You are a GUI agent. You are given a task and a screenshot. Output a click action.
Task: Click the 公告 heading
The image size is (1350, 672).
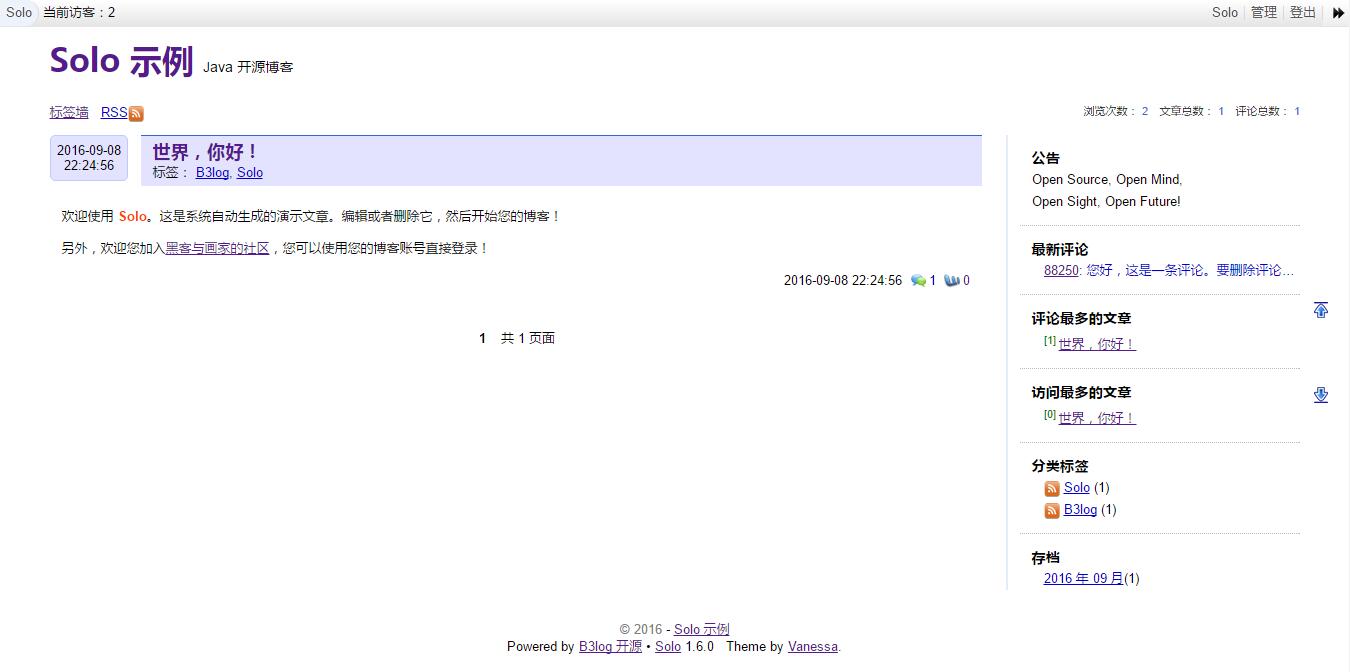(x=1046, y=158)
